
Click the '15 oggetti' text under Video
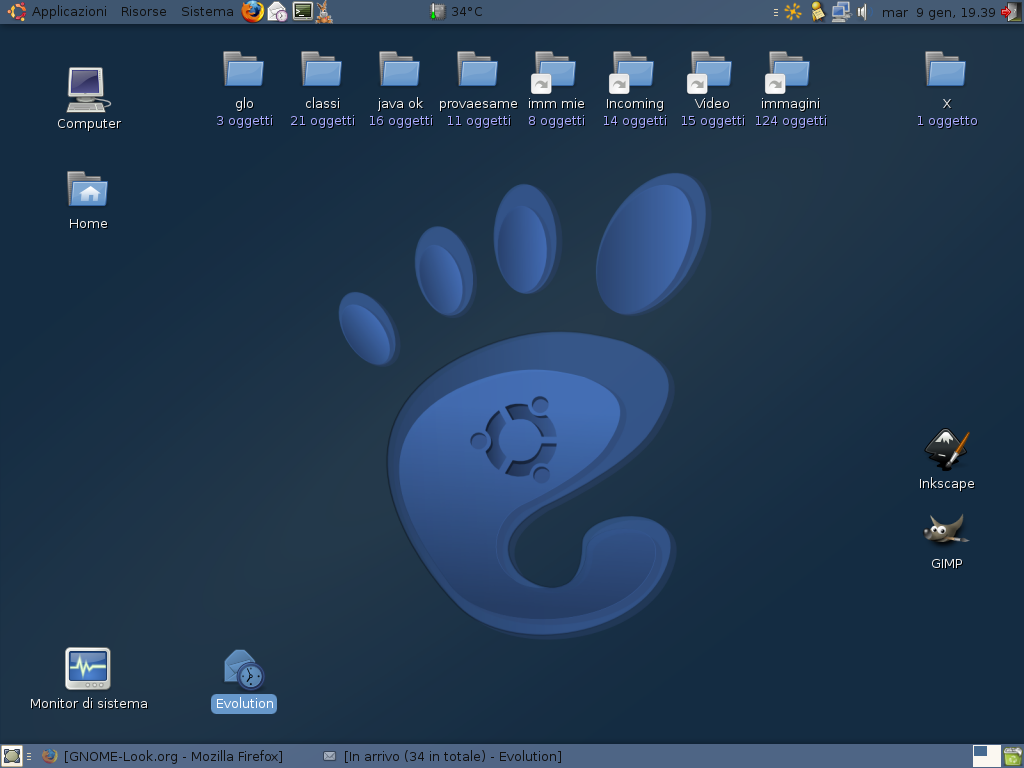tap(712, 121)
